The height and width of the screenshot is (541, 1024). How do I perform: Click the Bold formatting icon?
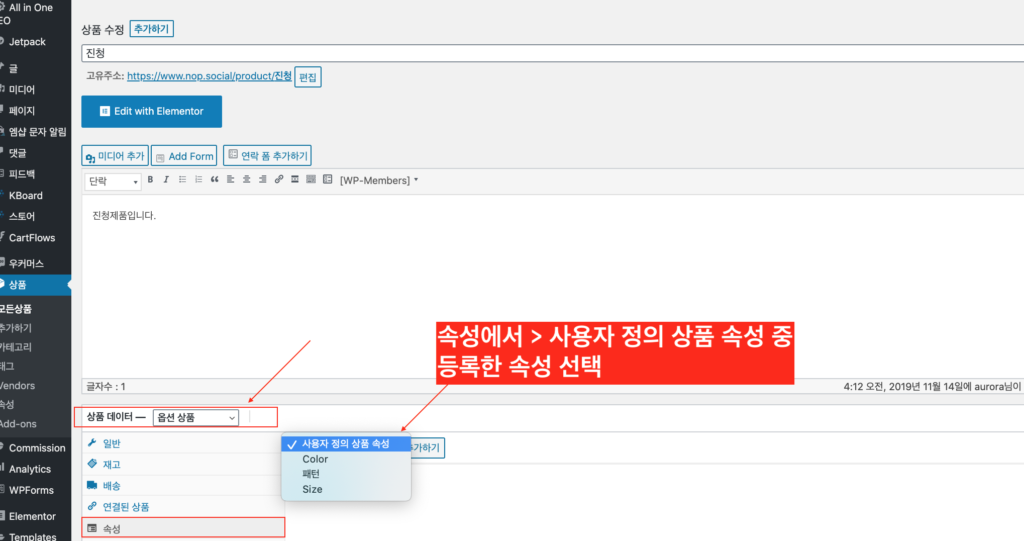coord(151,180)
